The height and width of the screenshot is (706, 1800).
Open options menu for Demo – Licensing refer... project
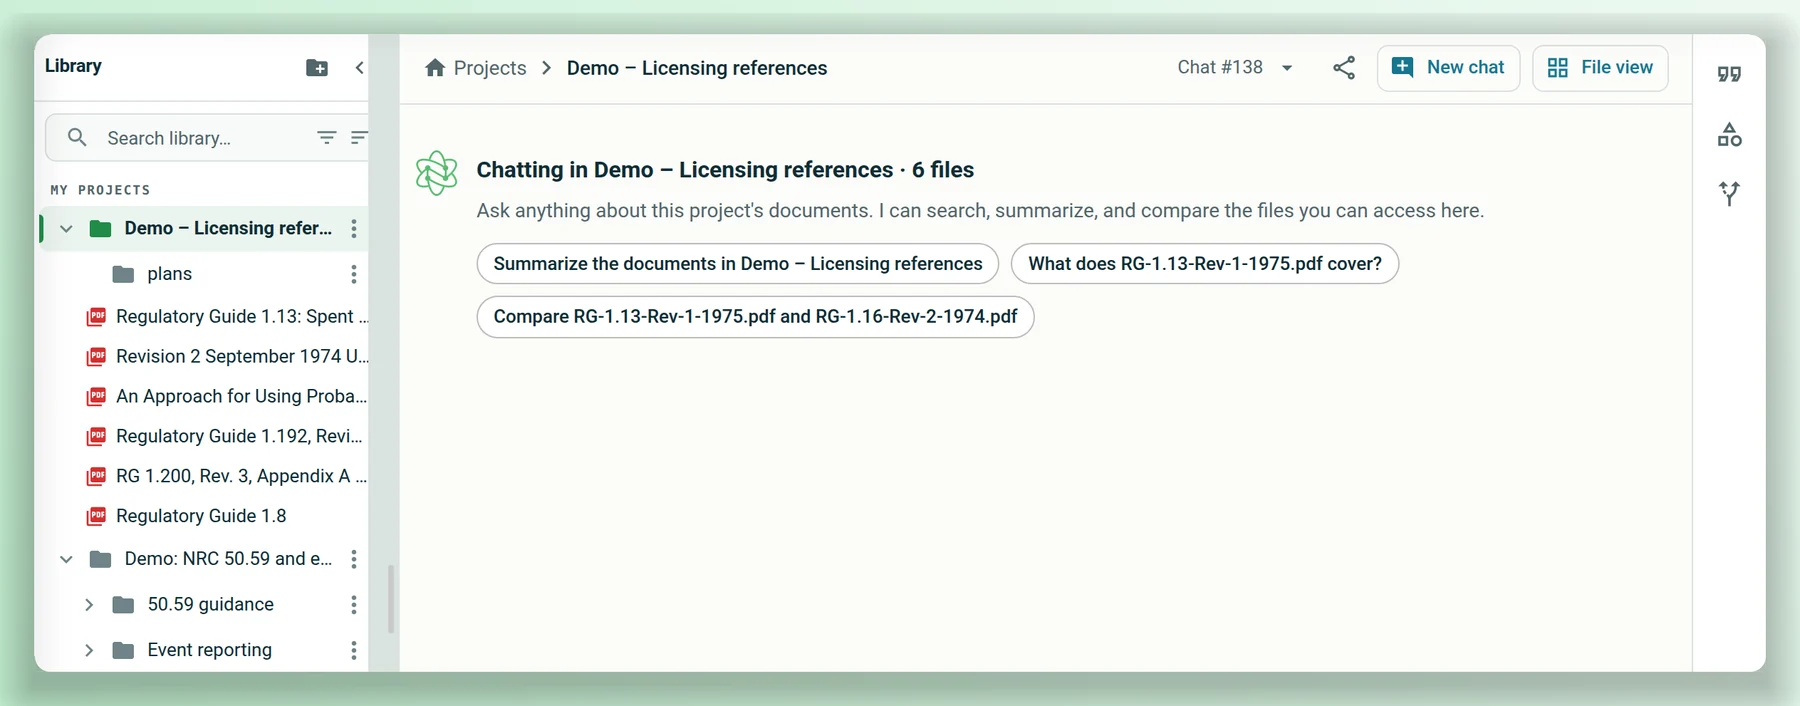coord(353,229)
